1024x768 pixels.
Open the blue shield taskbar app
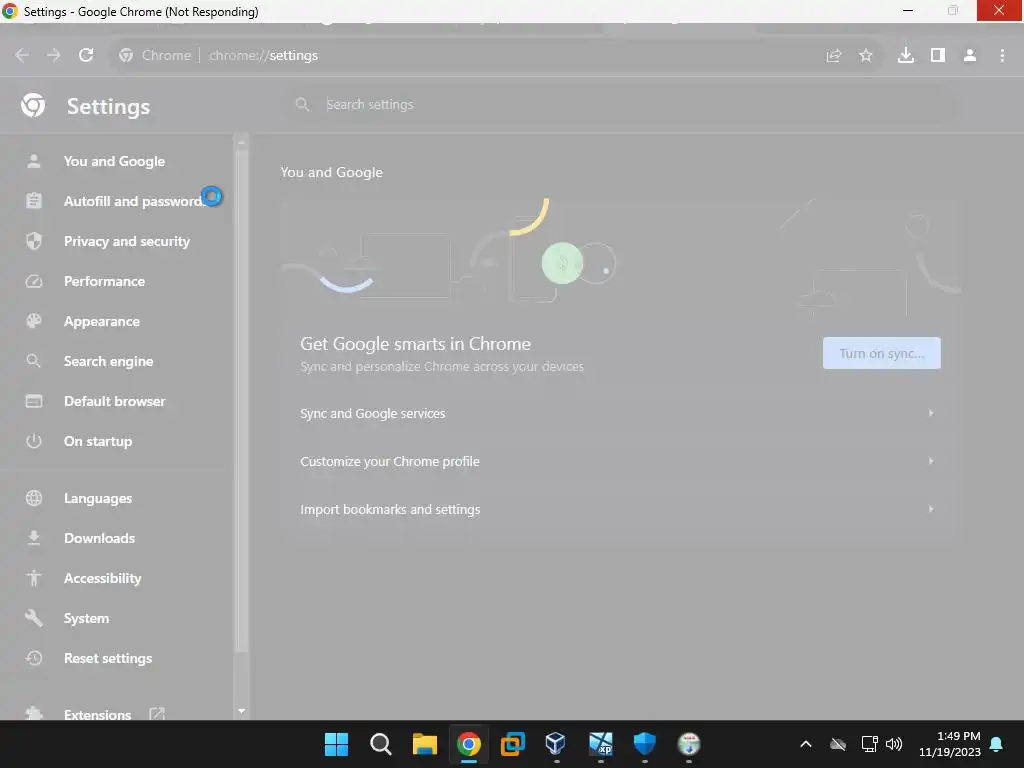[x=645, y=744]
